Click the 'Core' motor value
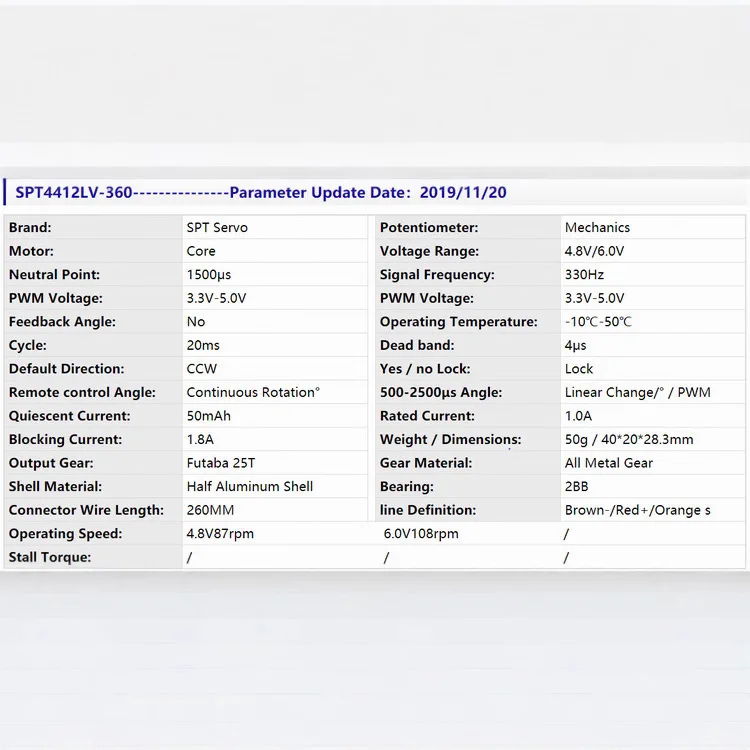Viewport: 750px width, 750px height. [201, 251]
